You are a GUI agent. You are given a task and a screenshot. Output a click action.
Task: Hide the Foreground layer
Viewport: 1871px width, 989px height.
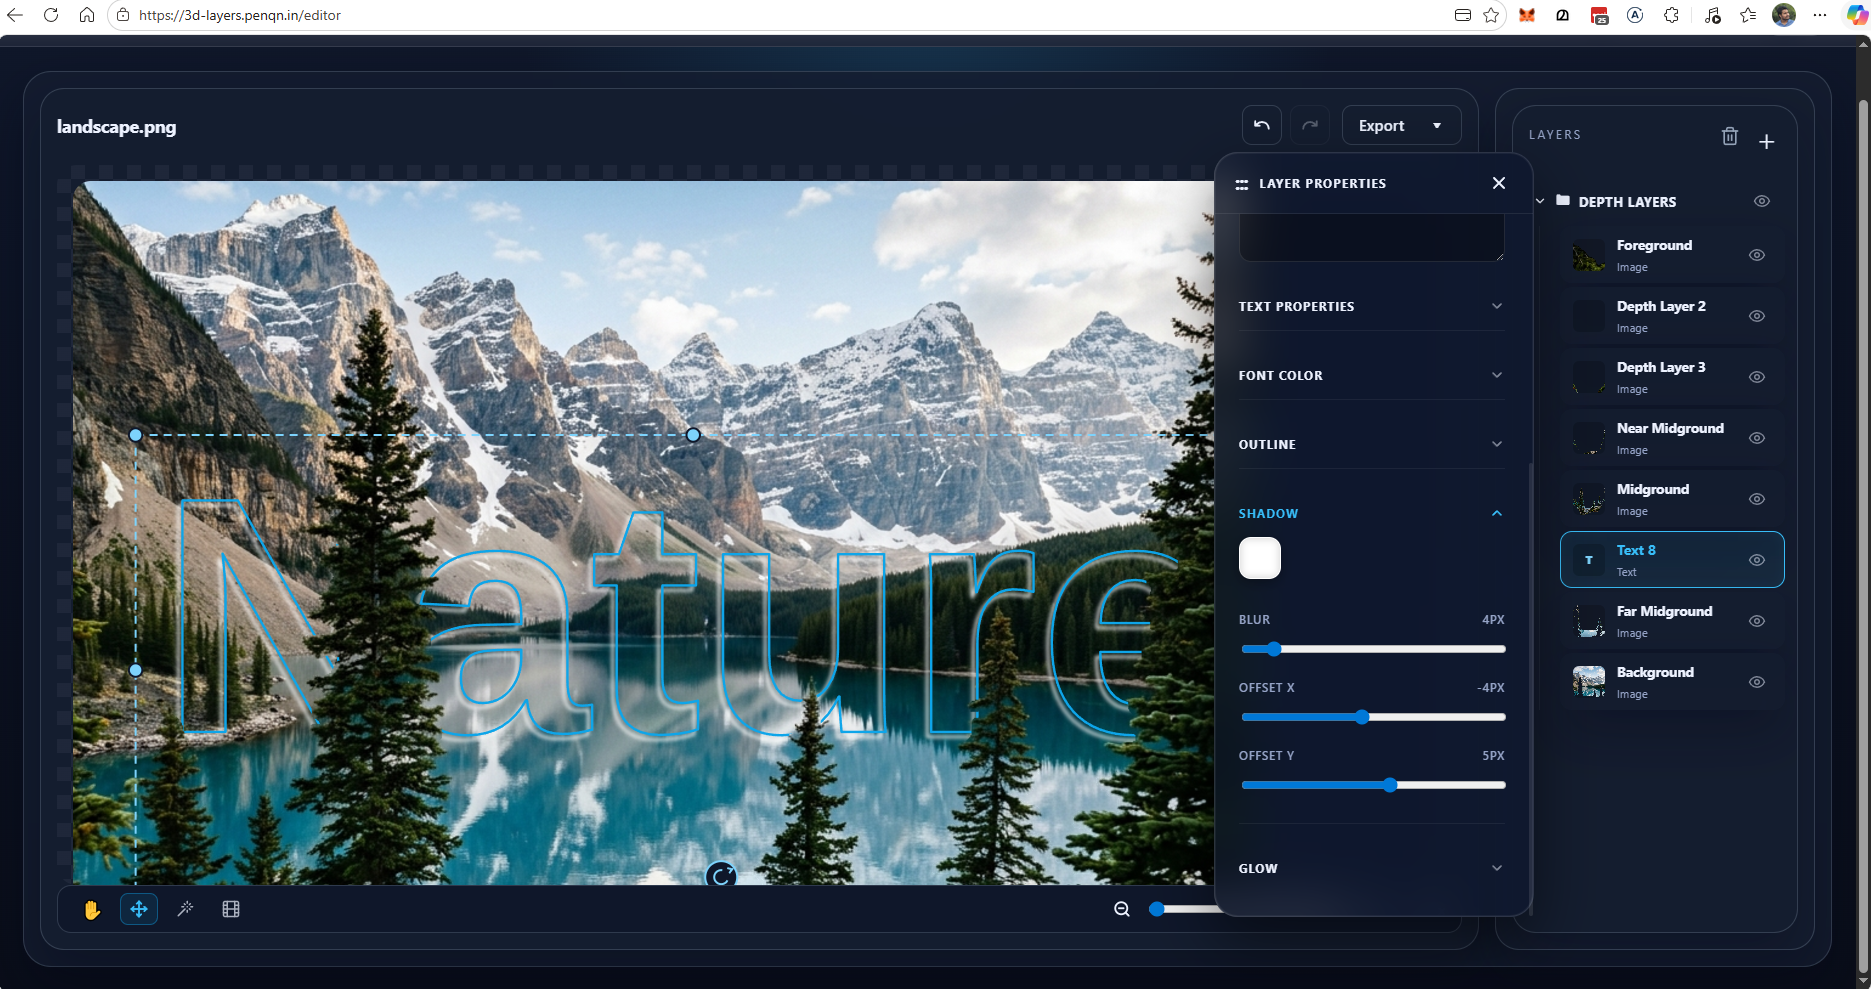click(1757, 255)
